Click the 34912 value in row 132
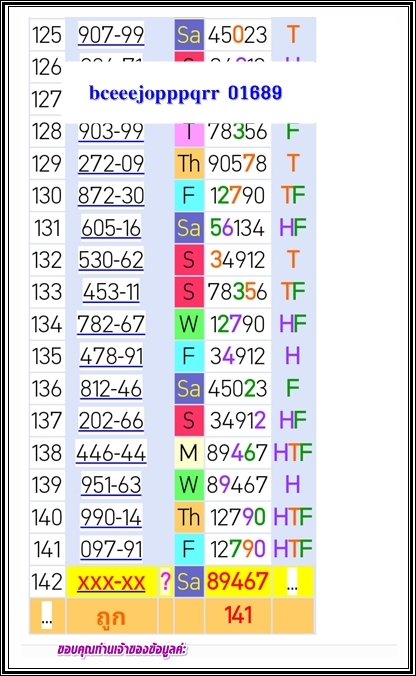This screenshot has width=416, height=676. [x=238, y=260]
